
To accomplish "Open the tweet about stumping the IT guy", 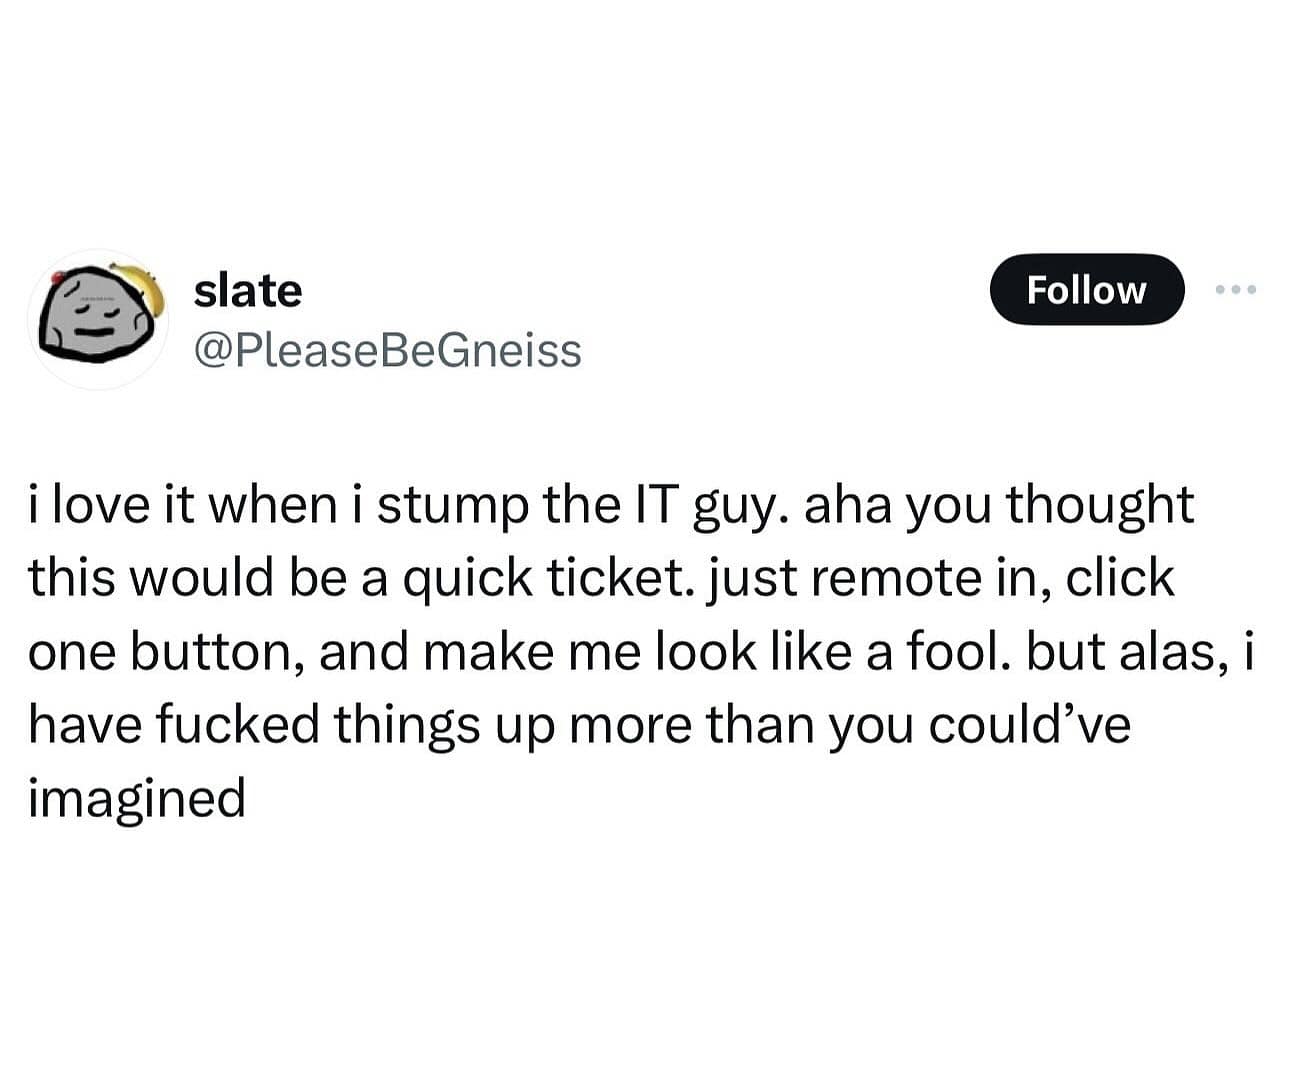I will [640, 650].
